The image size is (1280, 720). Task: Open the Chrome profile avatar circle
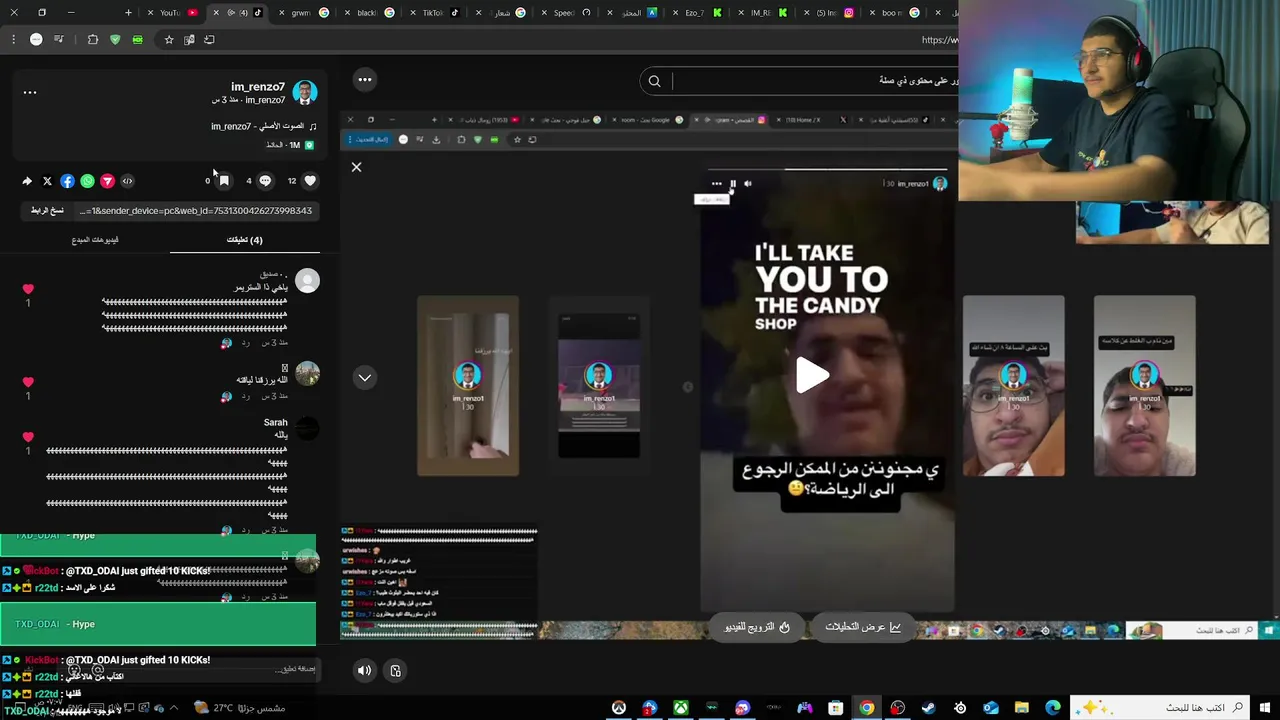(x=36, y=40)
